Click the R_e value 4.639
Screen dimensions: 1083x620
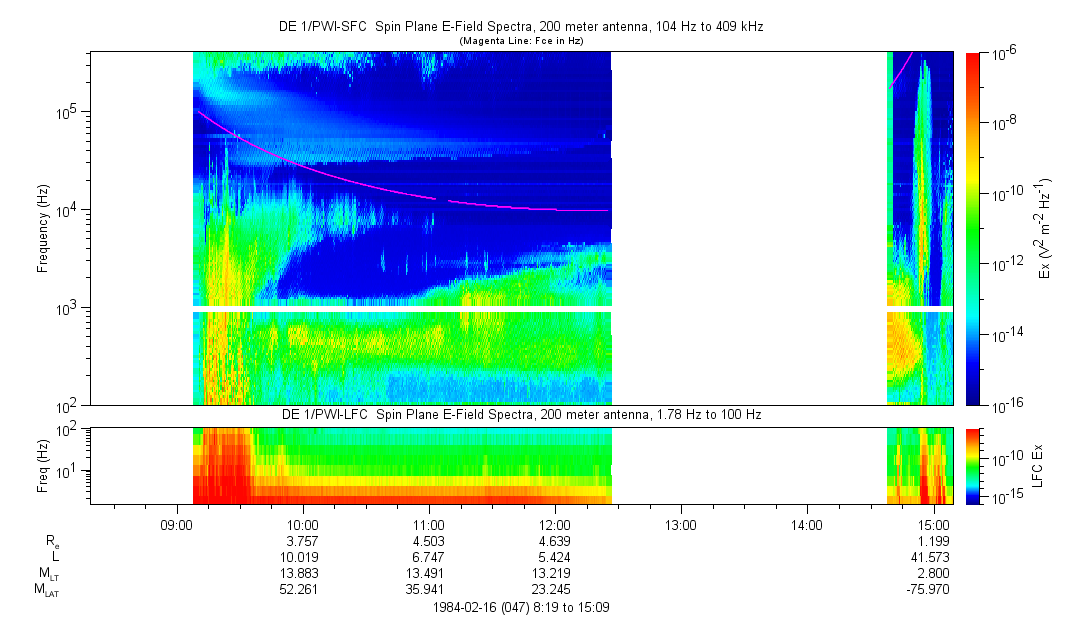(x=555, y=540)
